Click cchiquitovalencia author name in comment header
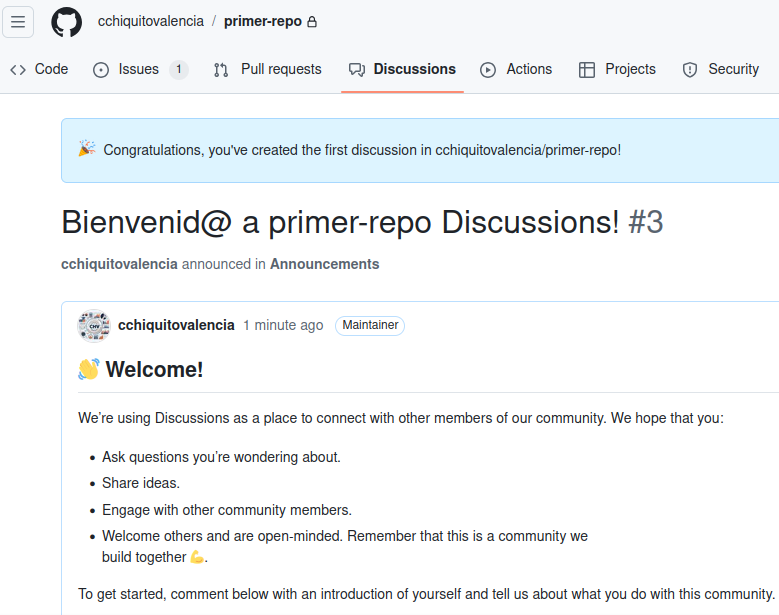 click(x=176, y=325)
